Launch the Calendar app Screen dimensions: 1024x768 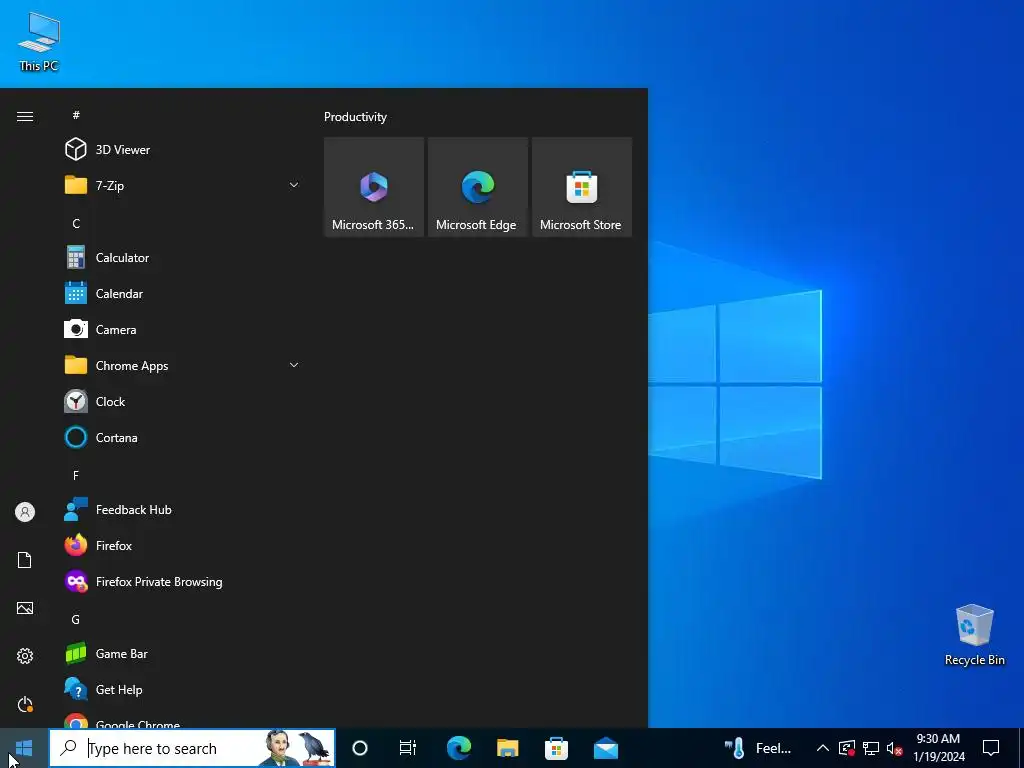click(x=183, y=294)
